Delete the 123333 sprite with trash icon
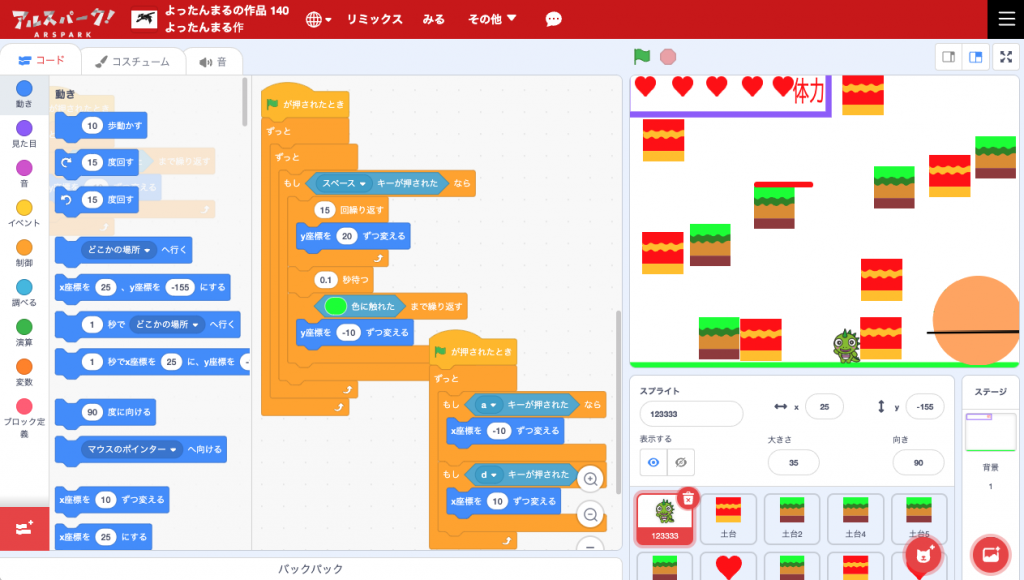The width and height of the screenshot is (1024, 580). (x=688, y=499)
